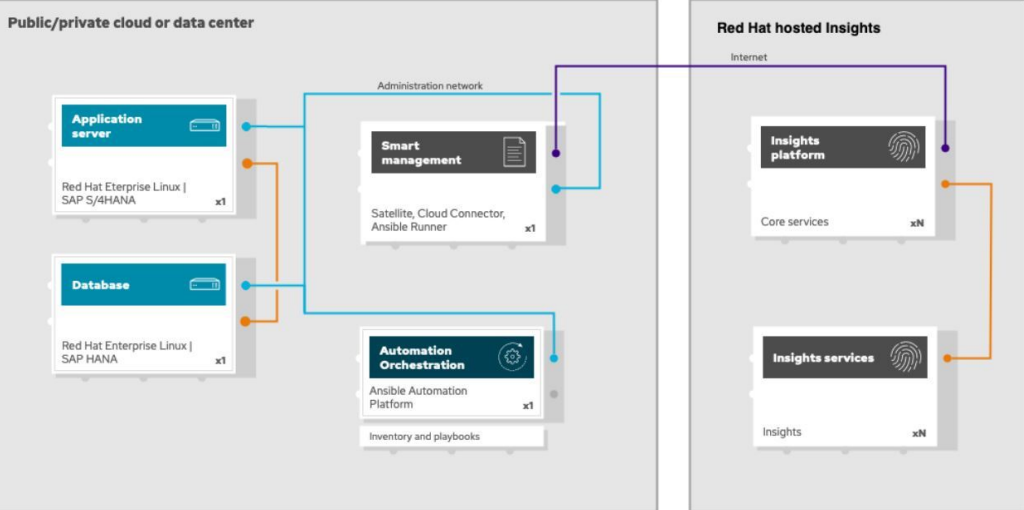1024x510 pixels.
Task: Click the document icon in Smart management header
Action: pos(515,152)
